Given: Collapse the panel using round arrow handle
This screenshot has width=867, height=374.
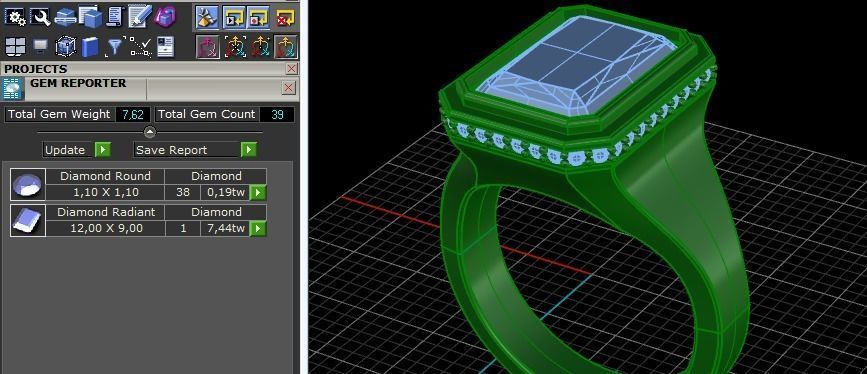Looking at the screenshot, I should click(150, 132).
